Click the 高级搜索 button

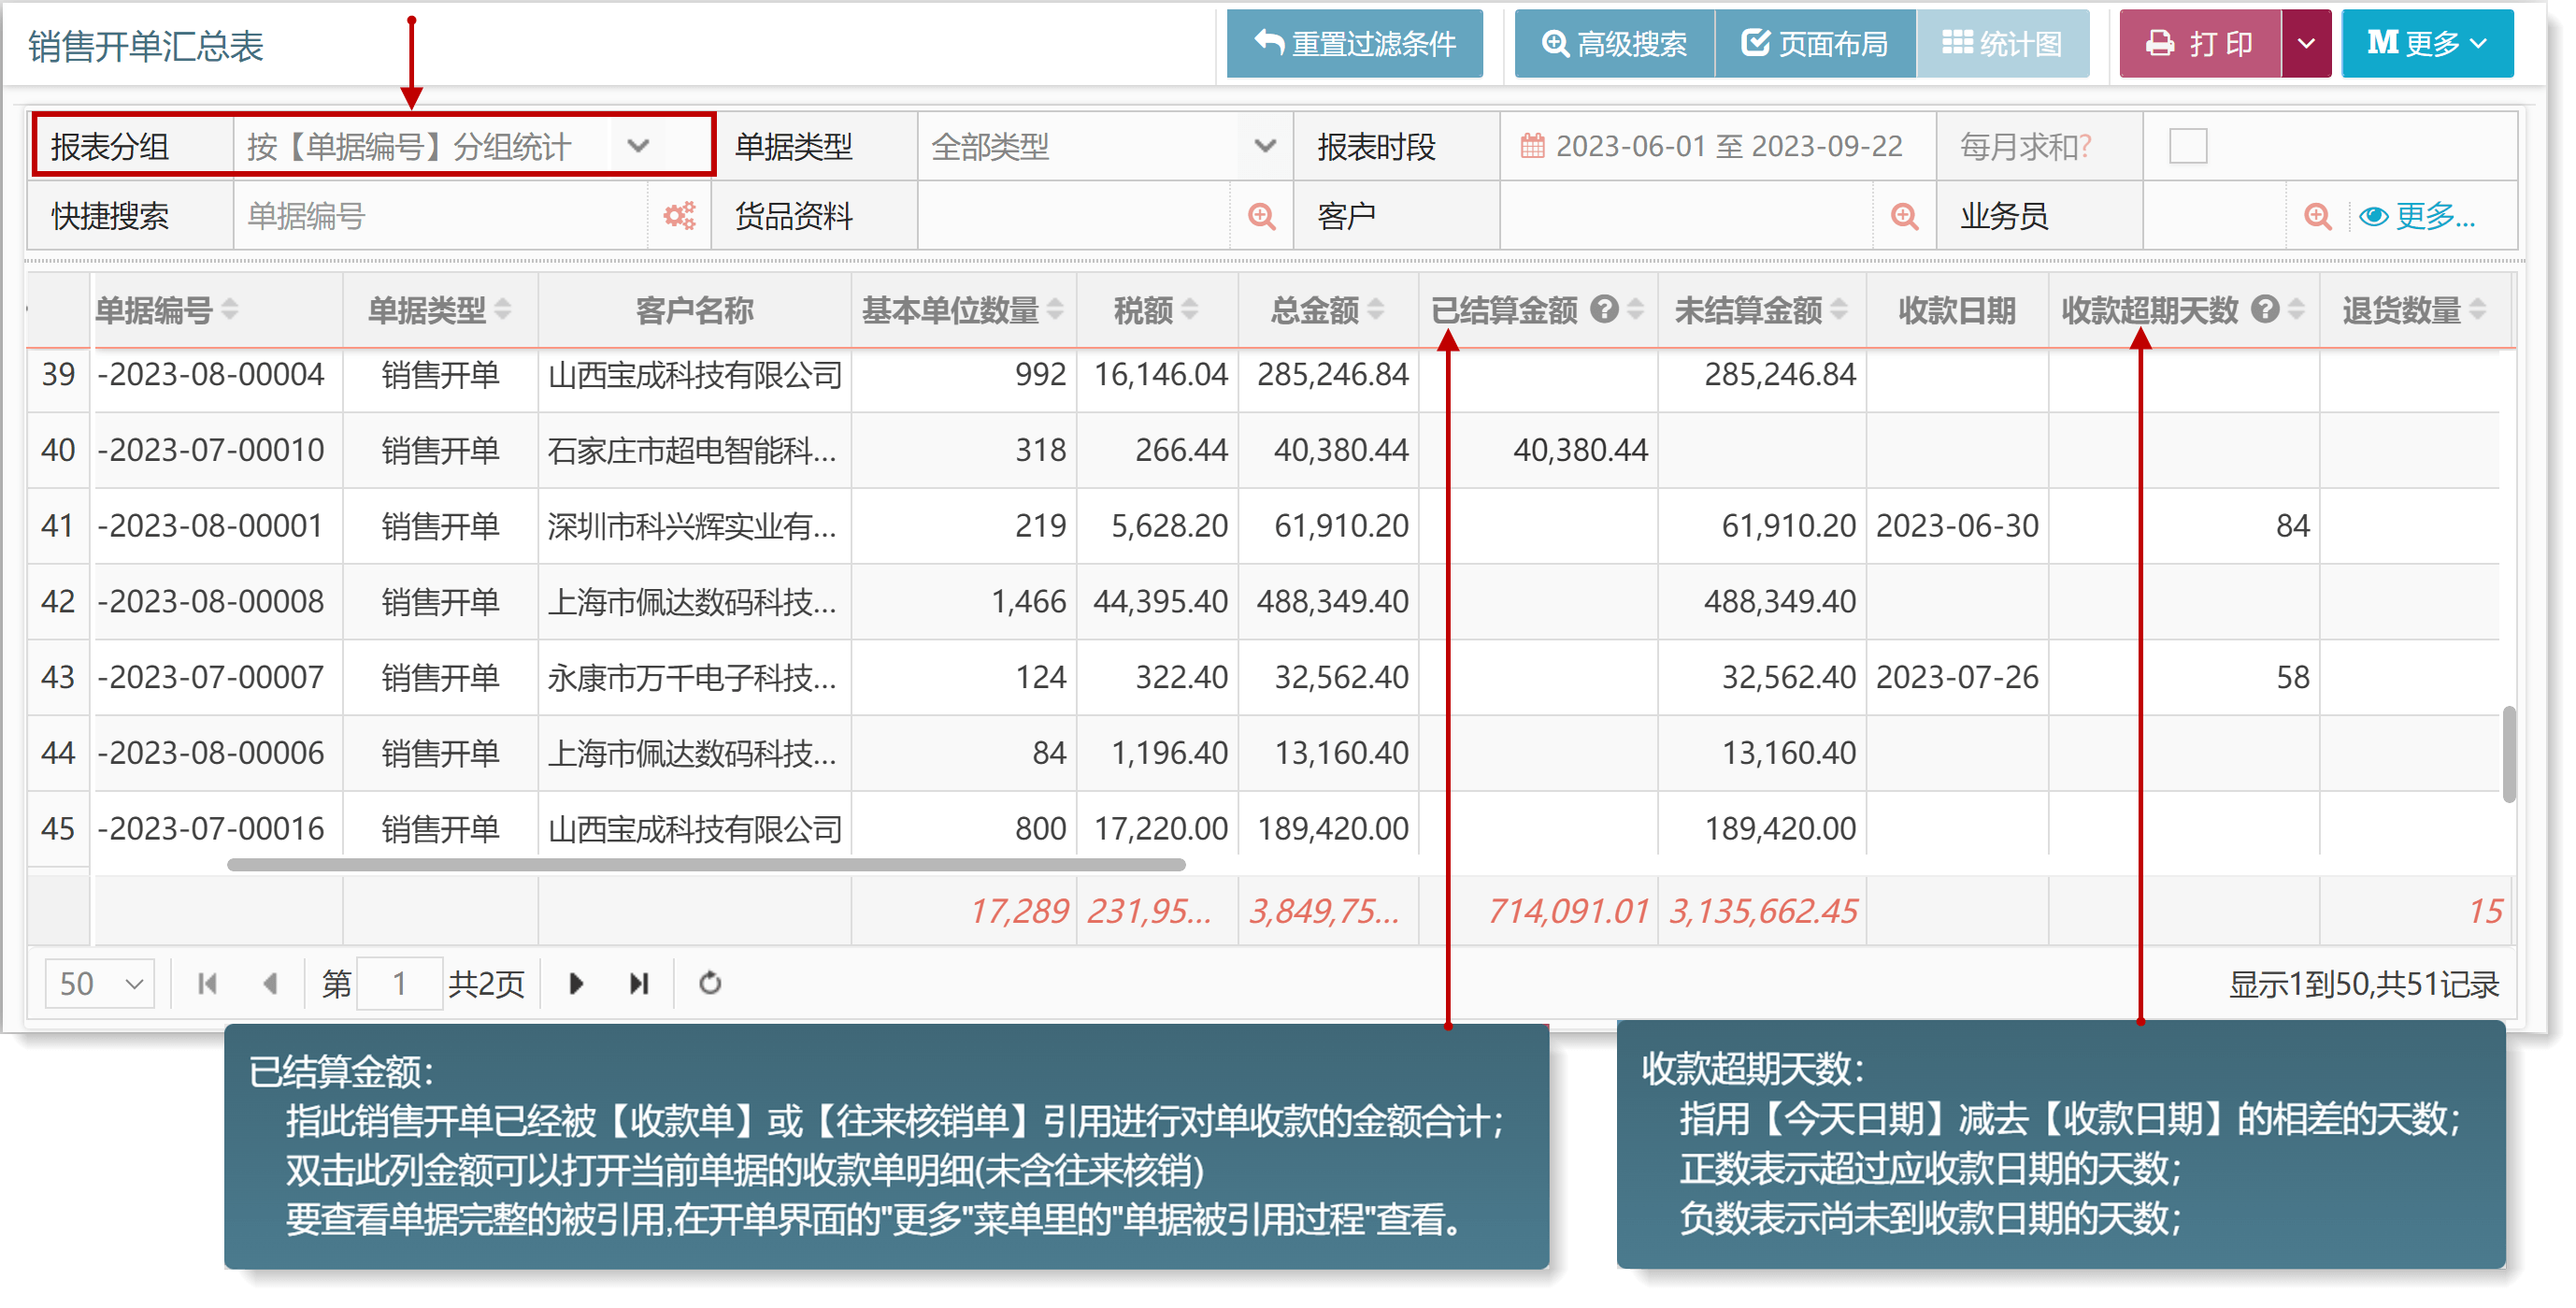point(1614,44)
